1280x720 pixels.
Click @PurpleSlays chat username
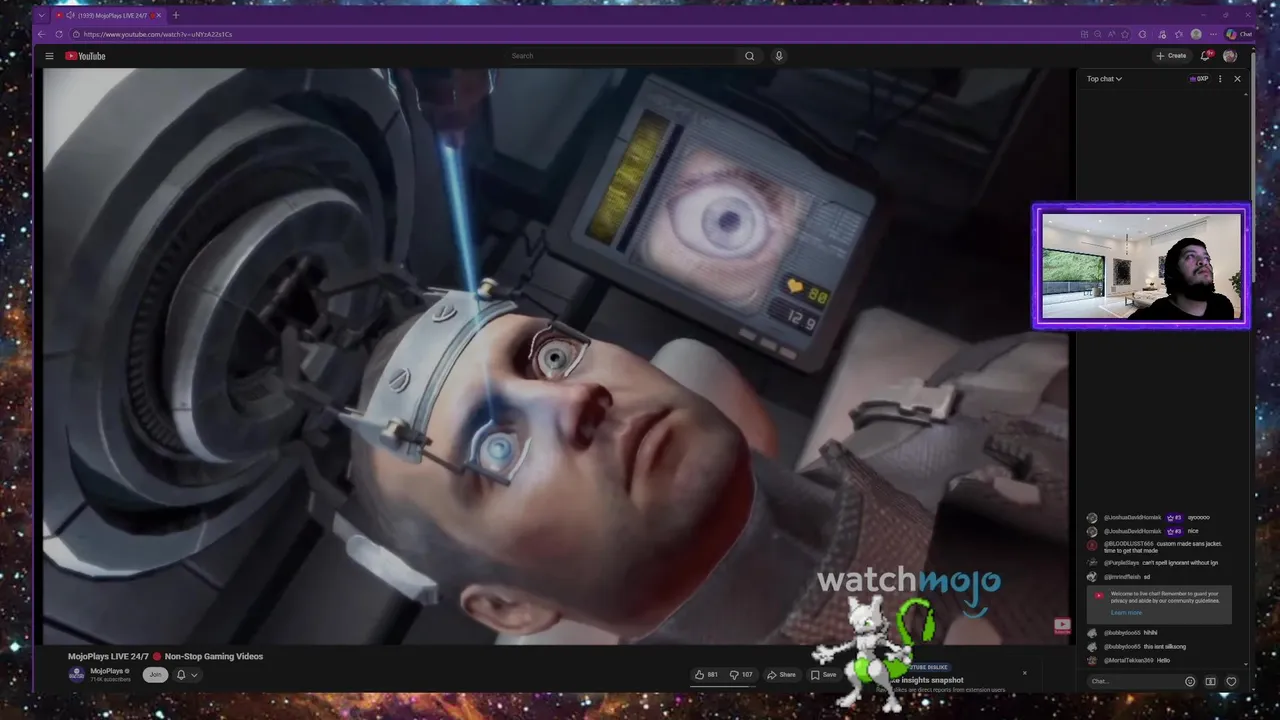[x=1121, y=563]
